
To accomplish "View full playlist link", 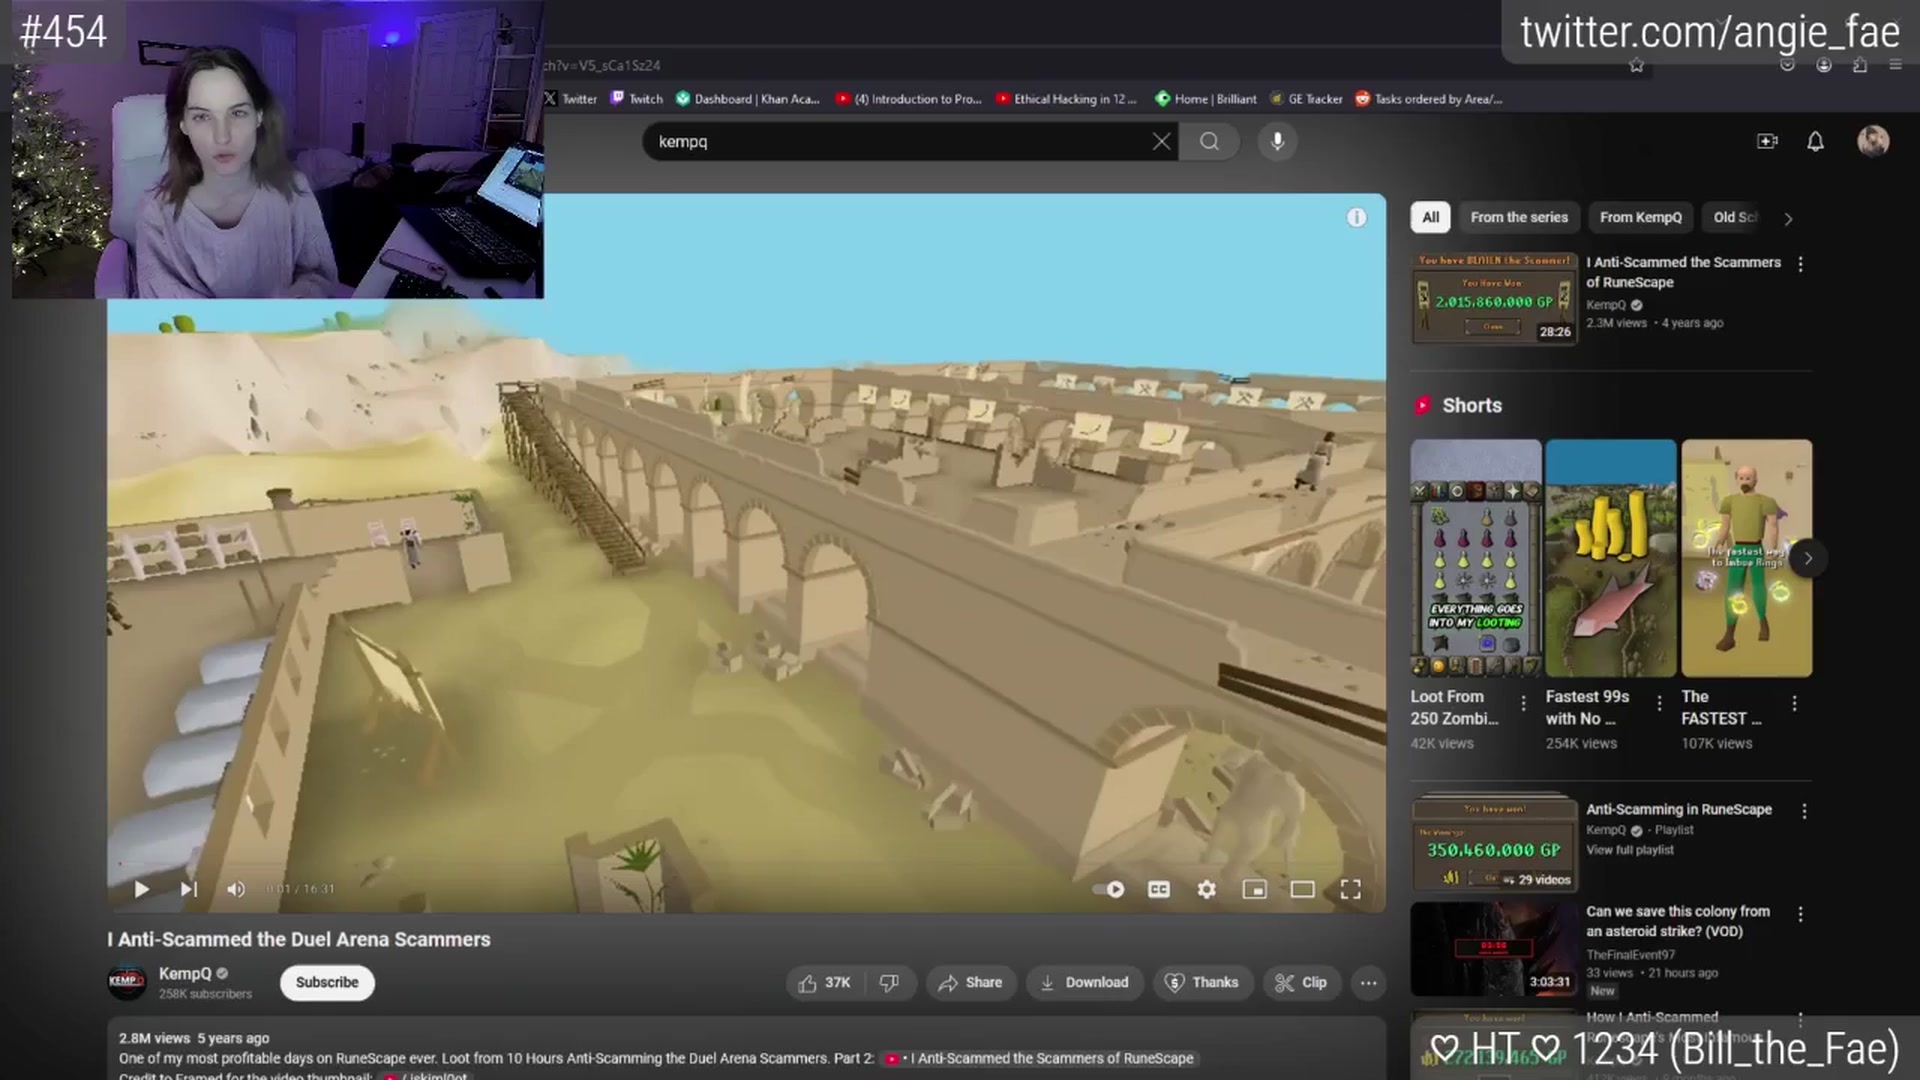I will (x=1630, y=850).
